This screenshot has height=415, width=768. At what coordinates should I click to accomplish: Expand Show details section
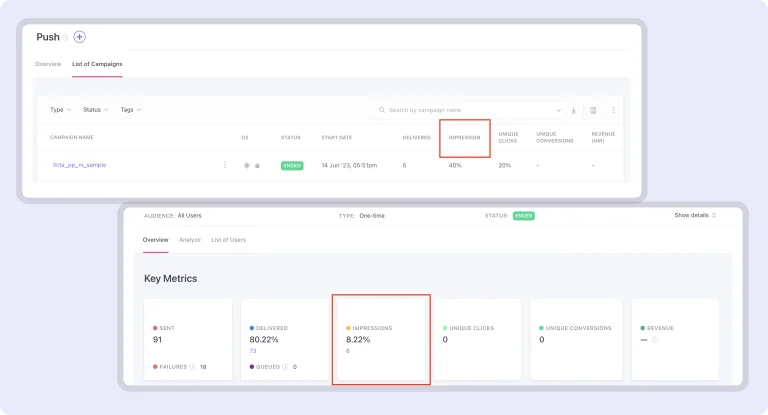695,215
